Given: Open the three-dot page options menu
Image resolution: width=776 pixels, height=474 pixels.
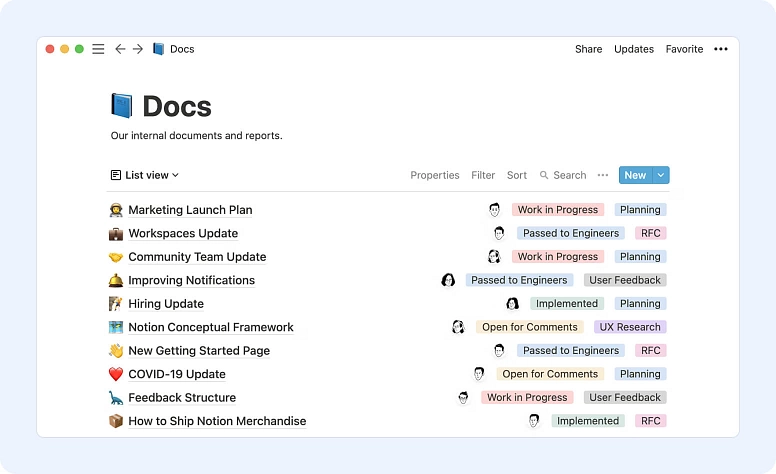Looking at the screenshot, I should 721,49.
